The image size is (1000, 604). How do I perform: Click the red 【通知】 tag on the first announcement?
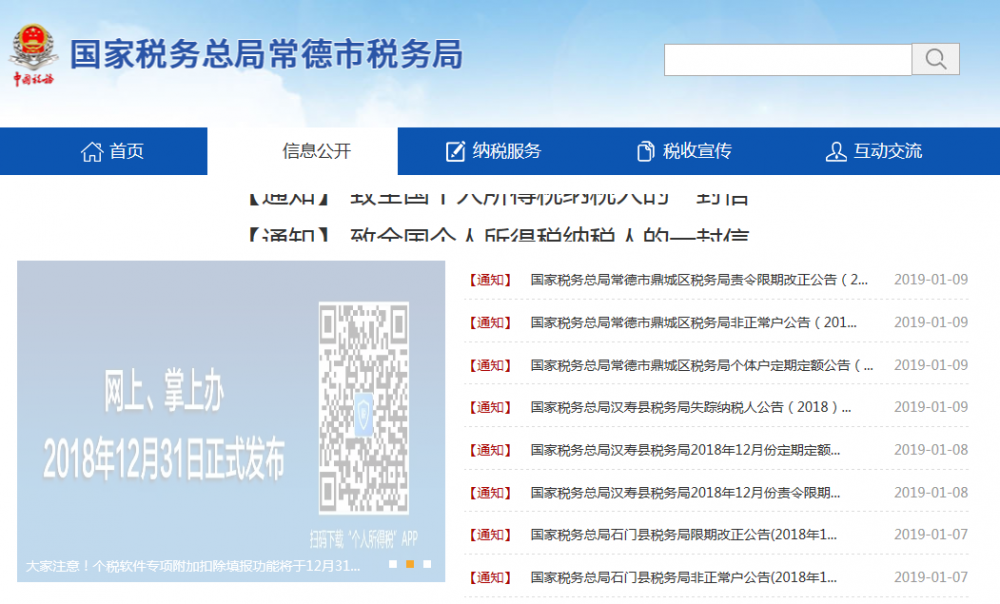tap(489, 280)
